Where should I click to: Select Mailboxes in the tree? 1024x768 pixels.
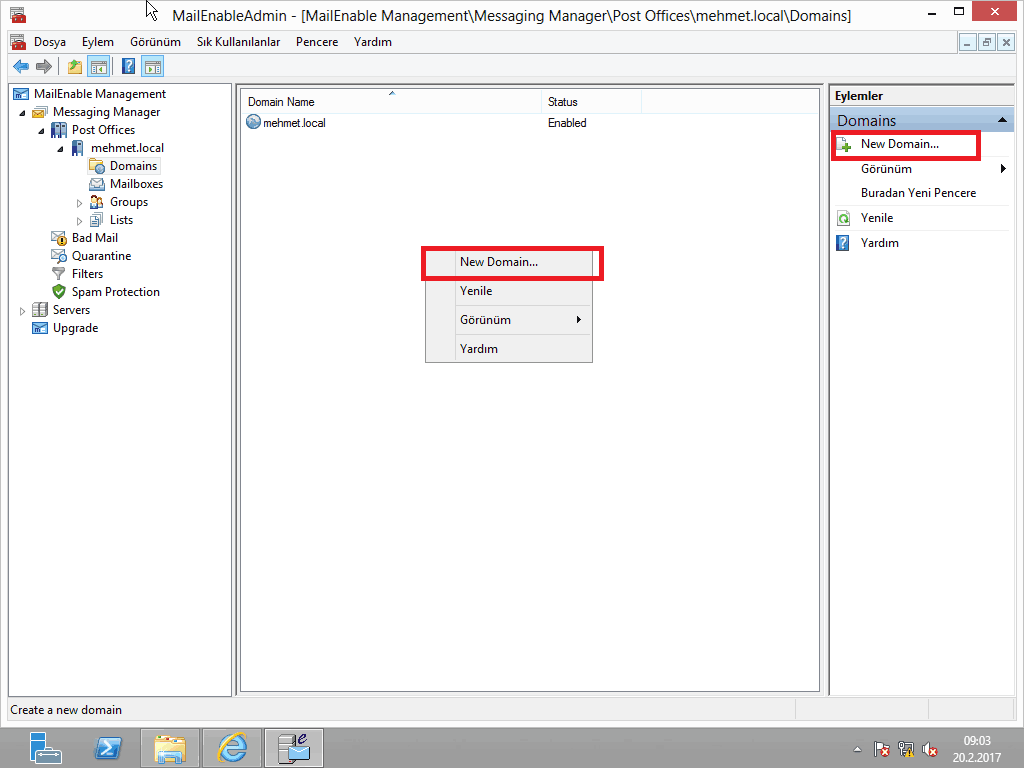pyautogui.click(x=136, y=184)
